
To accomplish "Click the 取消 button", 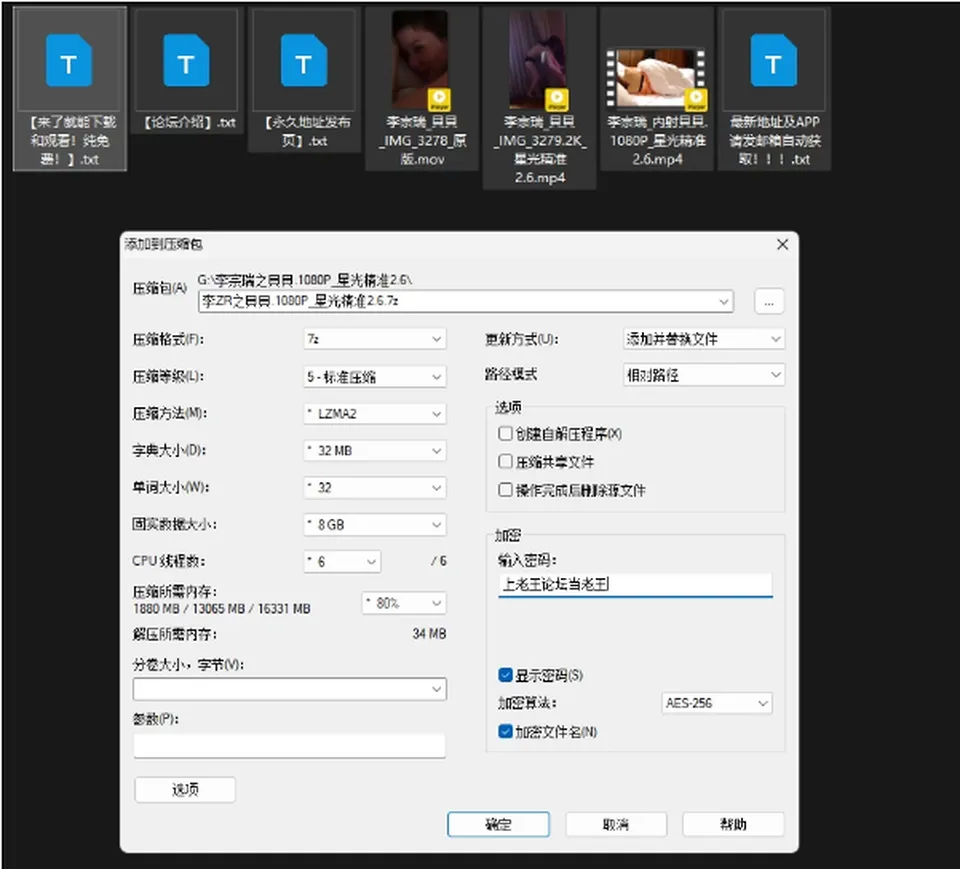I will (616, 824).
